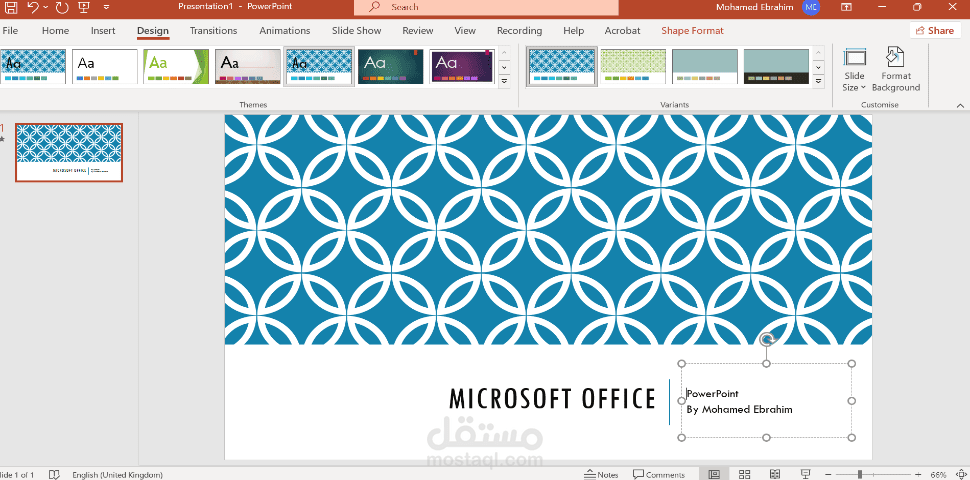Click the Share button

(x=935, y=30)
